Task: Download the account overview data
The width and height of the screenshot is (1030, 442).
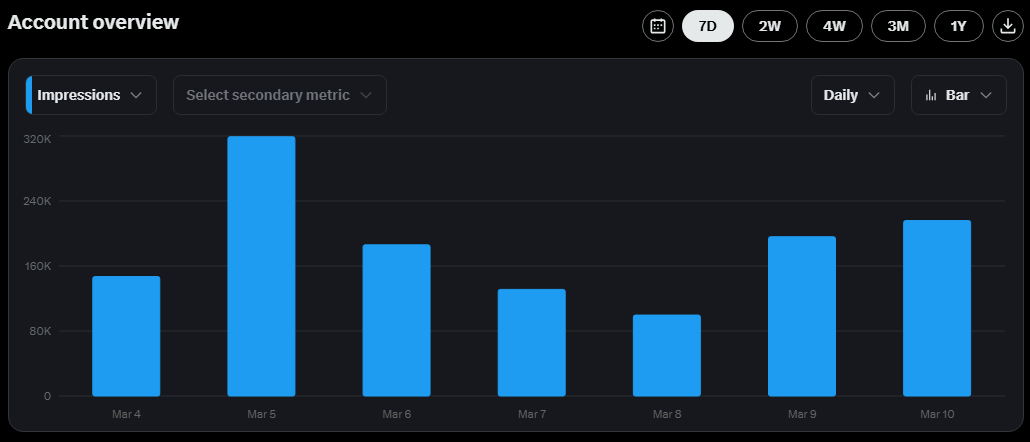Action: [1007, 26]
